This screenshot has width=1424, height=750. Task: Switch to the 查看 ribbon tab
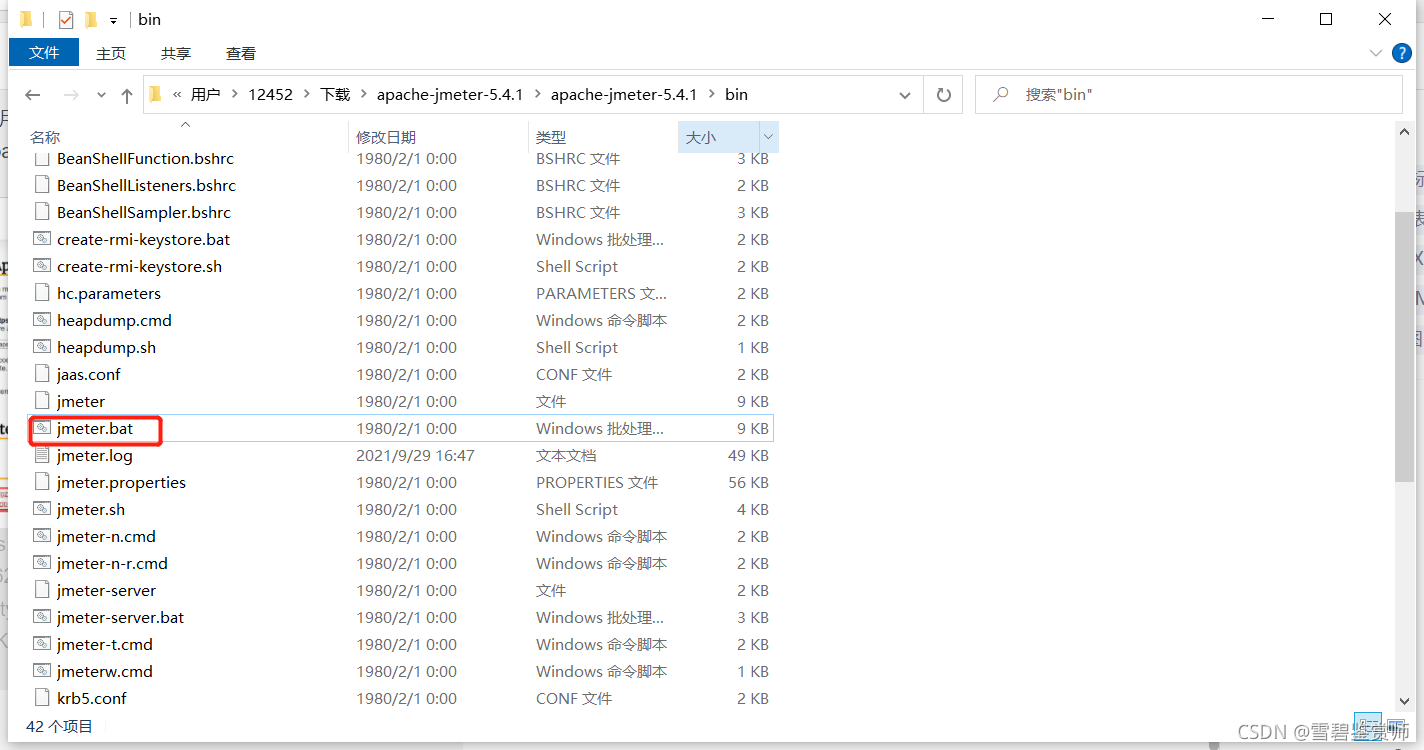(241, 53)
